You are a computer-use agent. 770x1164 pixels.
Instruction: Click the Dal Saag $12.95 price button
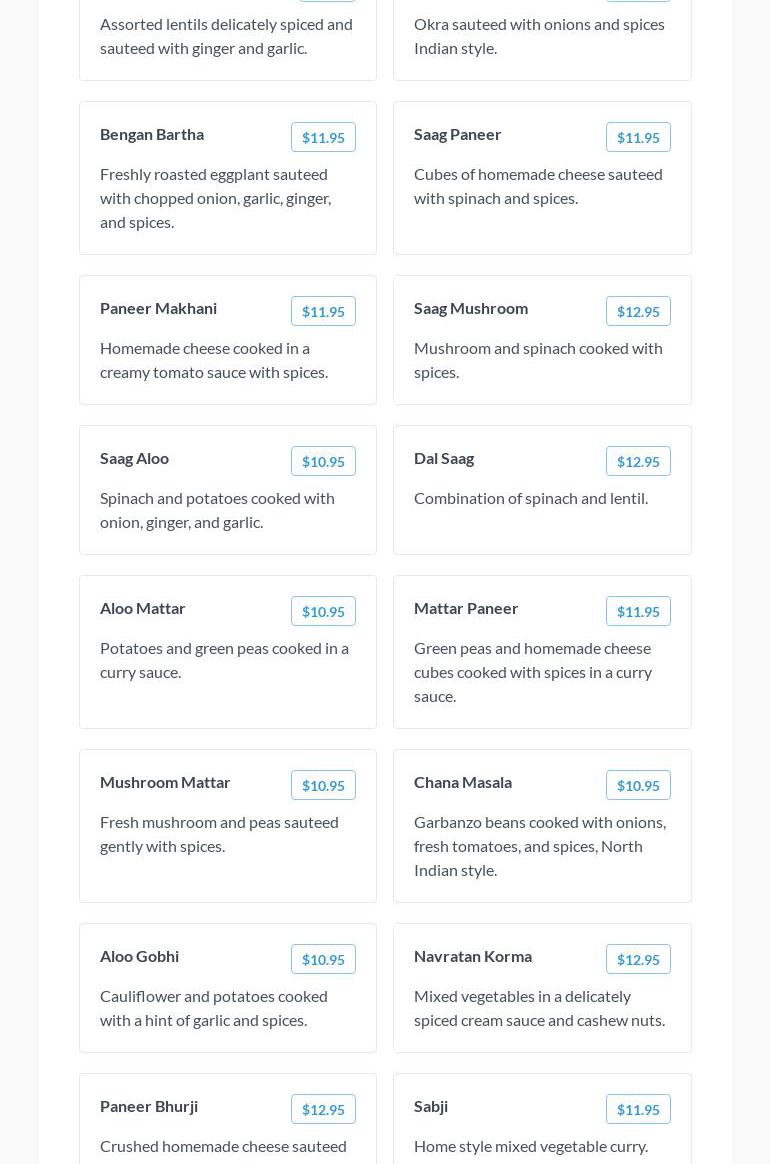[638, 462]
